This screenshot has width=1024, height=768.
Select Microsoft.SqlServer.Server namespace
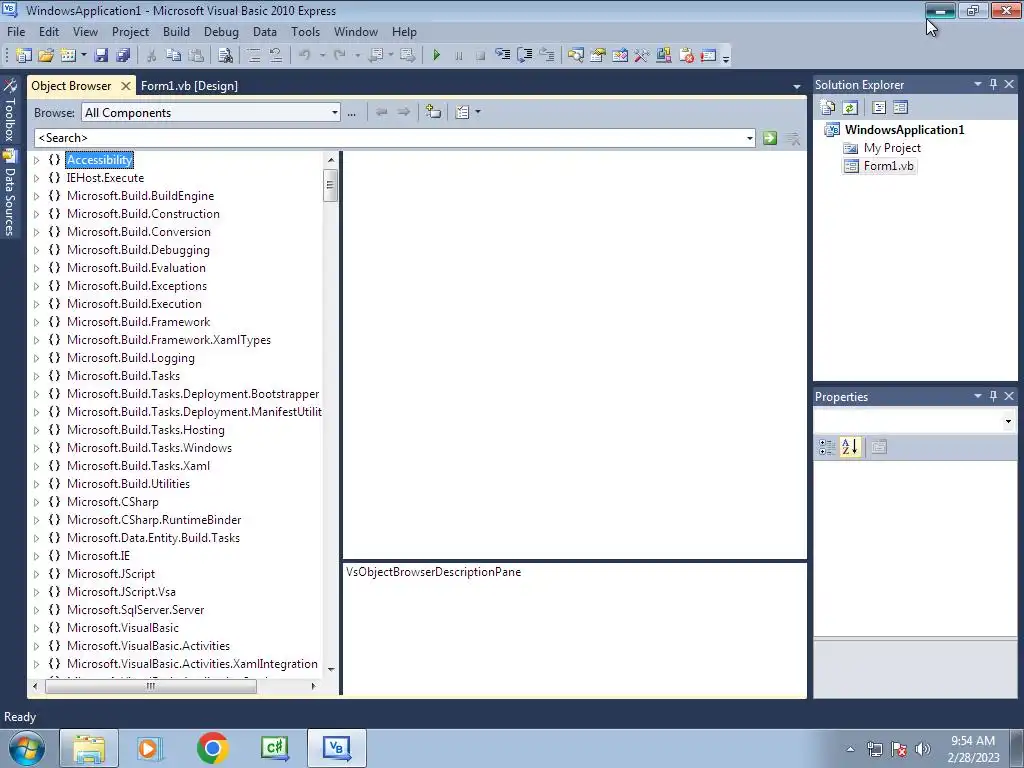tap(135, 610)
